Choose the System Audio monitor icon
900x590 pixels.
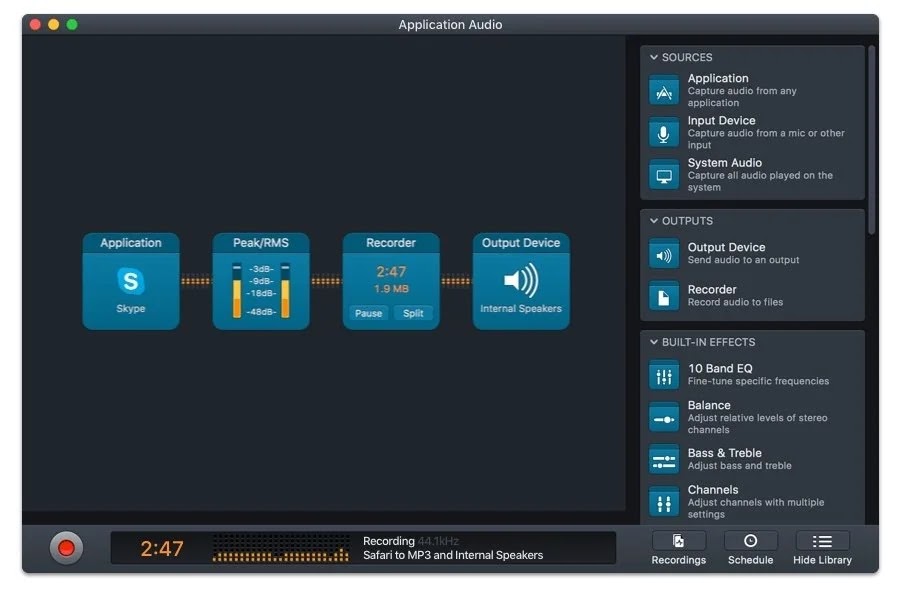tap(664, 176)
